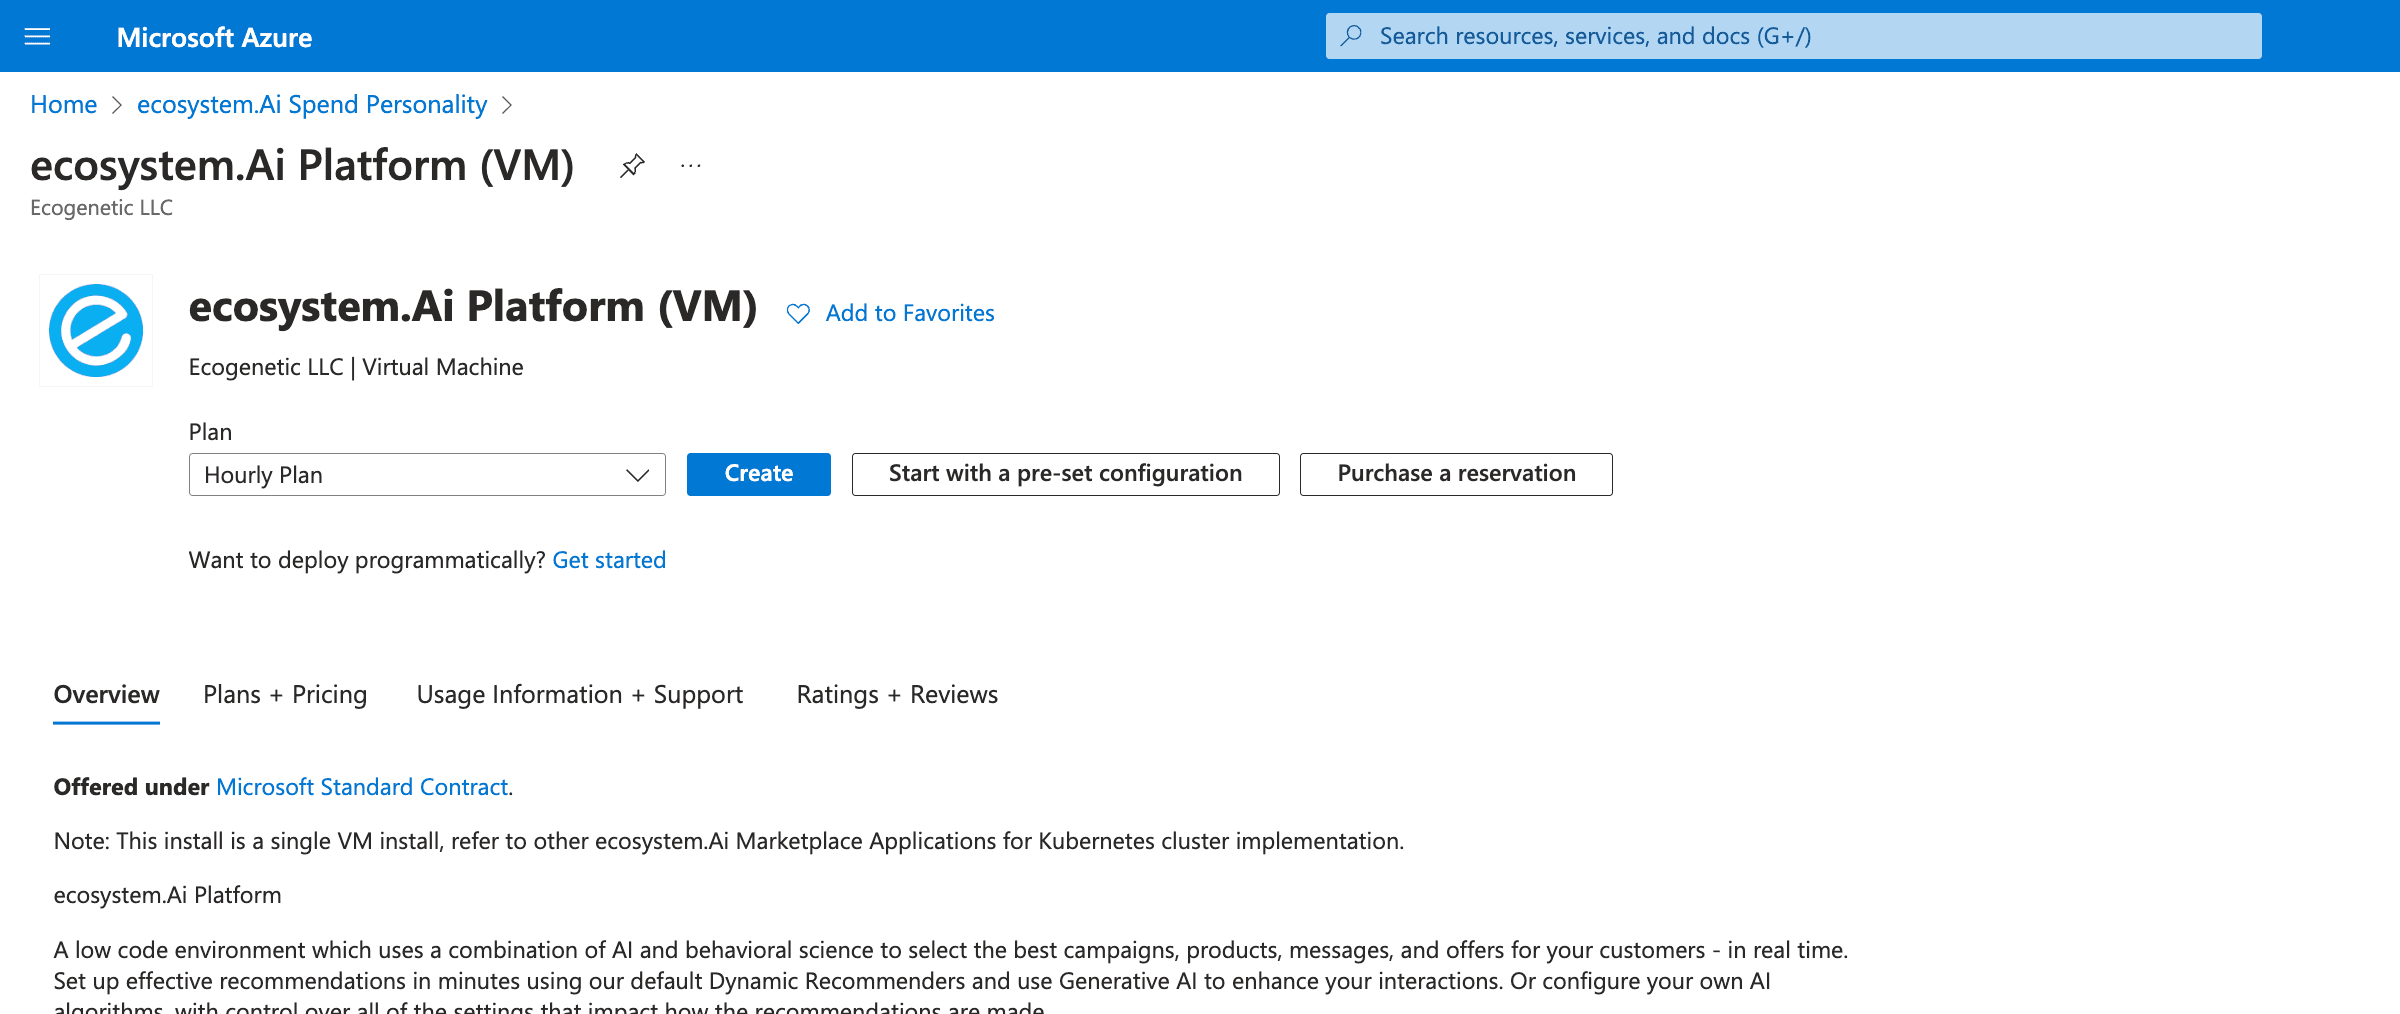
Task: Focus the search resources, services, and docs field
Action: [x=1793, y=36]
